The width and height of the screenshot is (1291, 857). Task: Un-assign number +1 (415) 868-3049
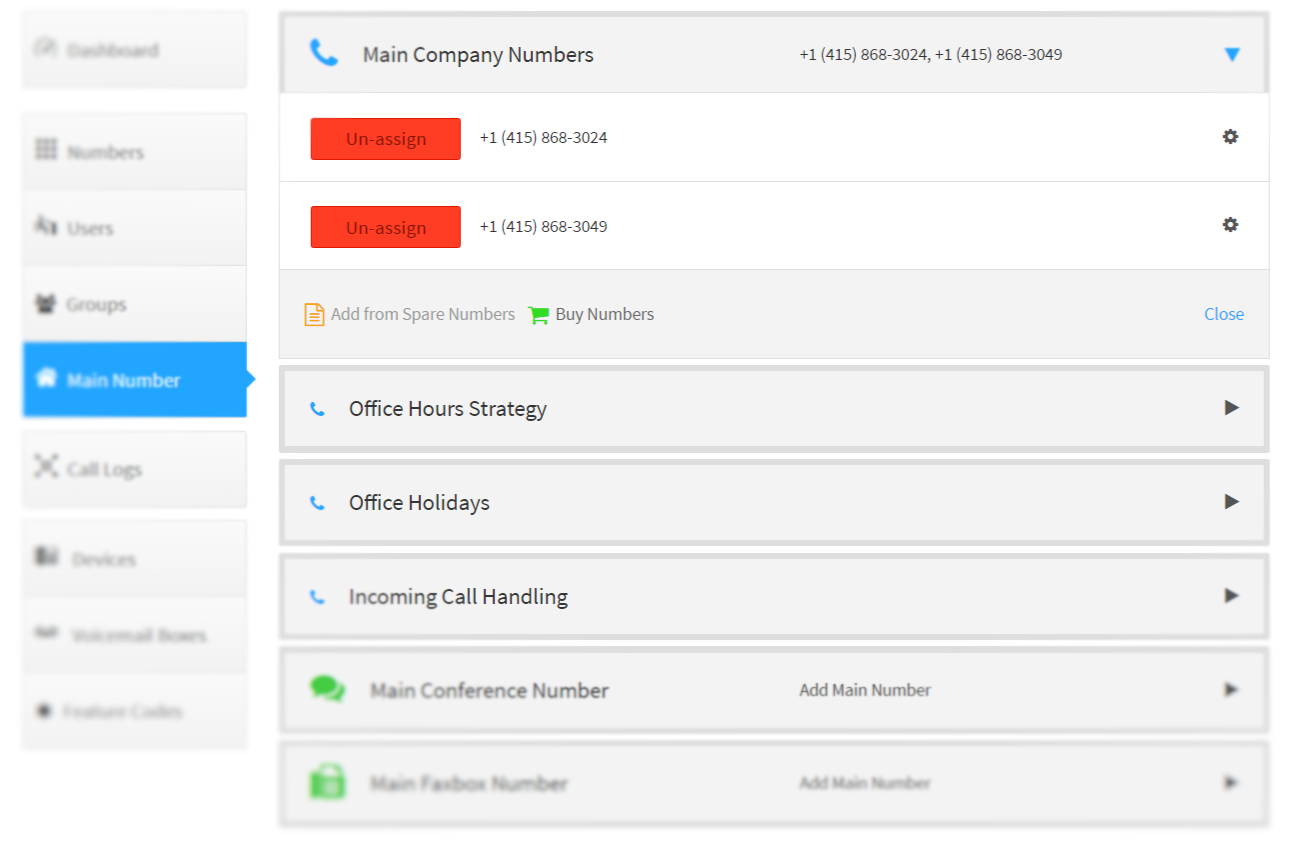coord(386,227)
